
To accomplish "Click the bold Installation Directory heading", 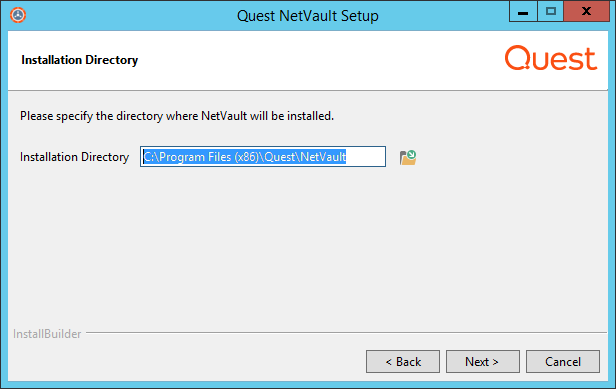I will click(80, 60).
